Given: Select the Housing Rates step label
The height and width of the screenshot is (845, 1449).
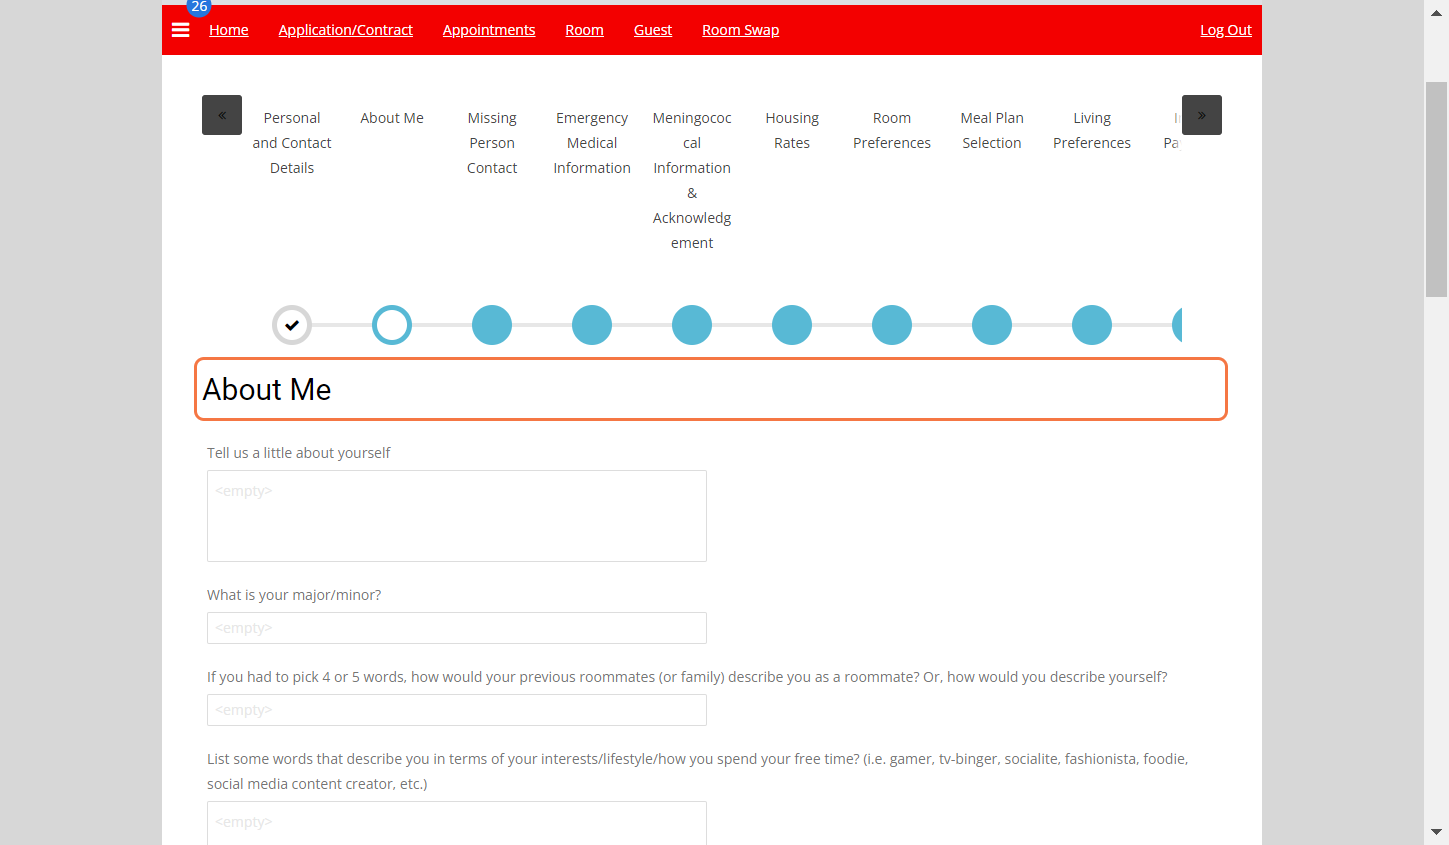Looking at the screenshot, I should [x=792, y=130].
